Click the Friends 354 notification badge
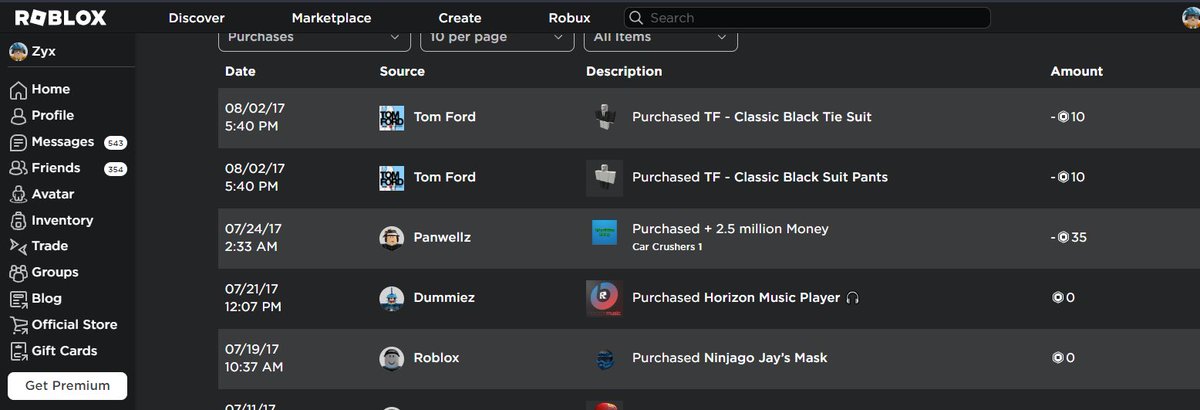Viewport: 1200px width, 410px height. (x=115, y=169)
